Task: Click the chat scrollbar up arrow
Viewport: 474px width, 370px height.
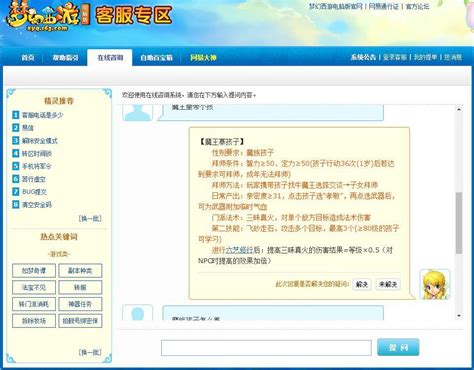Action: (459, 109)
